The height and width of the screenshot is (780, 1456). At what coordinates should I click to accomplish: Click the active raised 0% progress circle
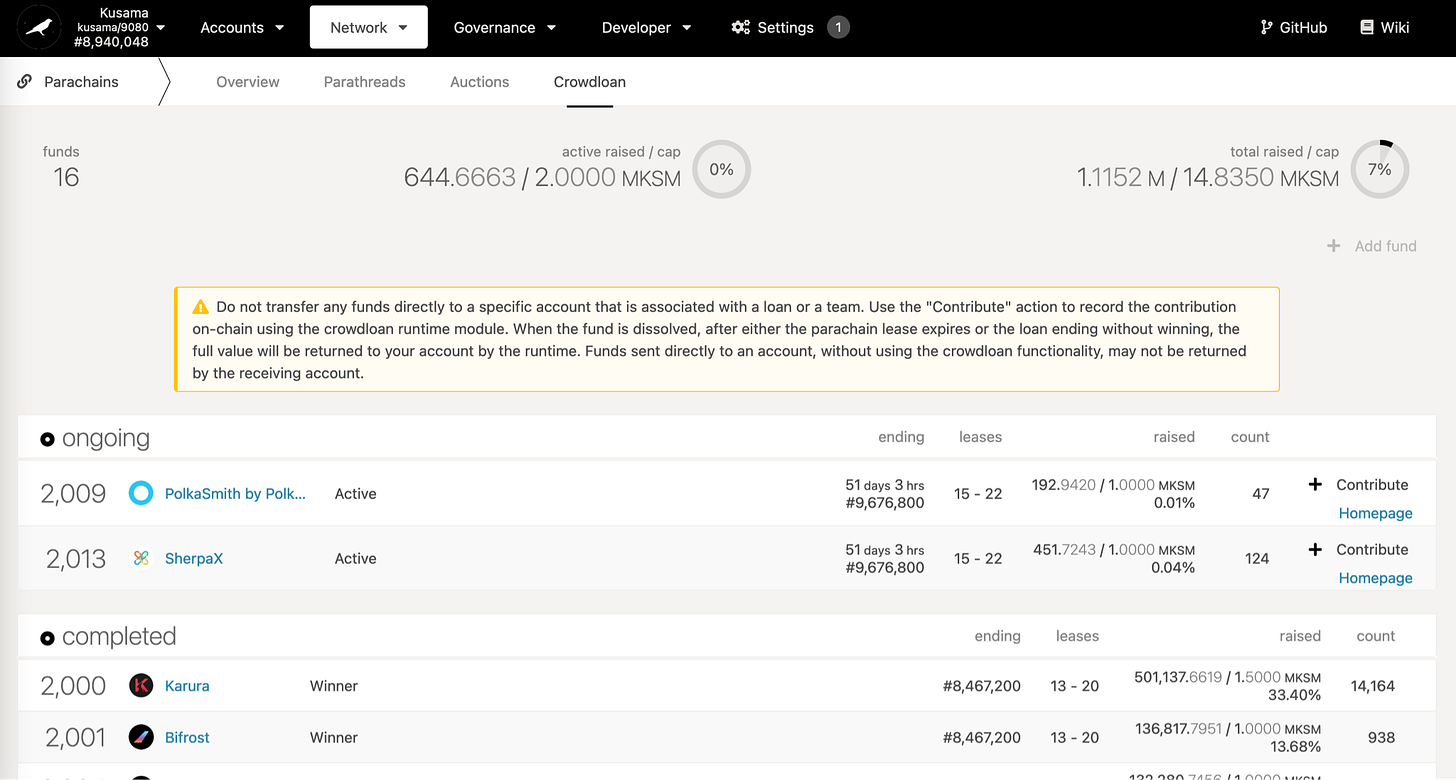point(721,170)
